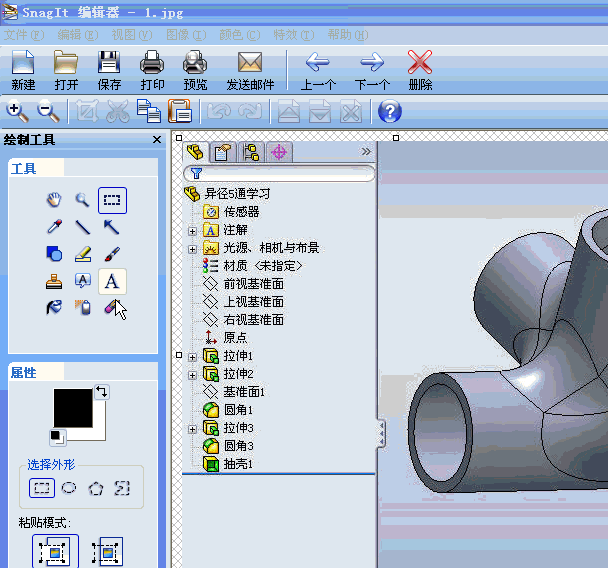Expand 光源、相机与布景 tree node
The image size is (608, 568).
(192, 249)
